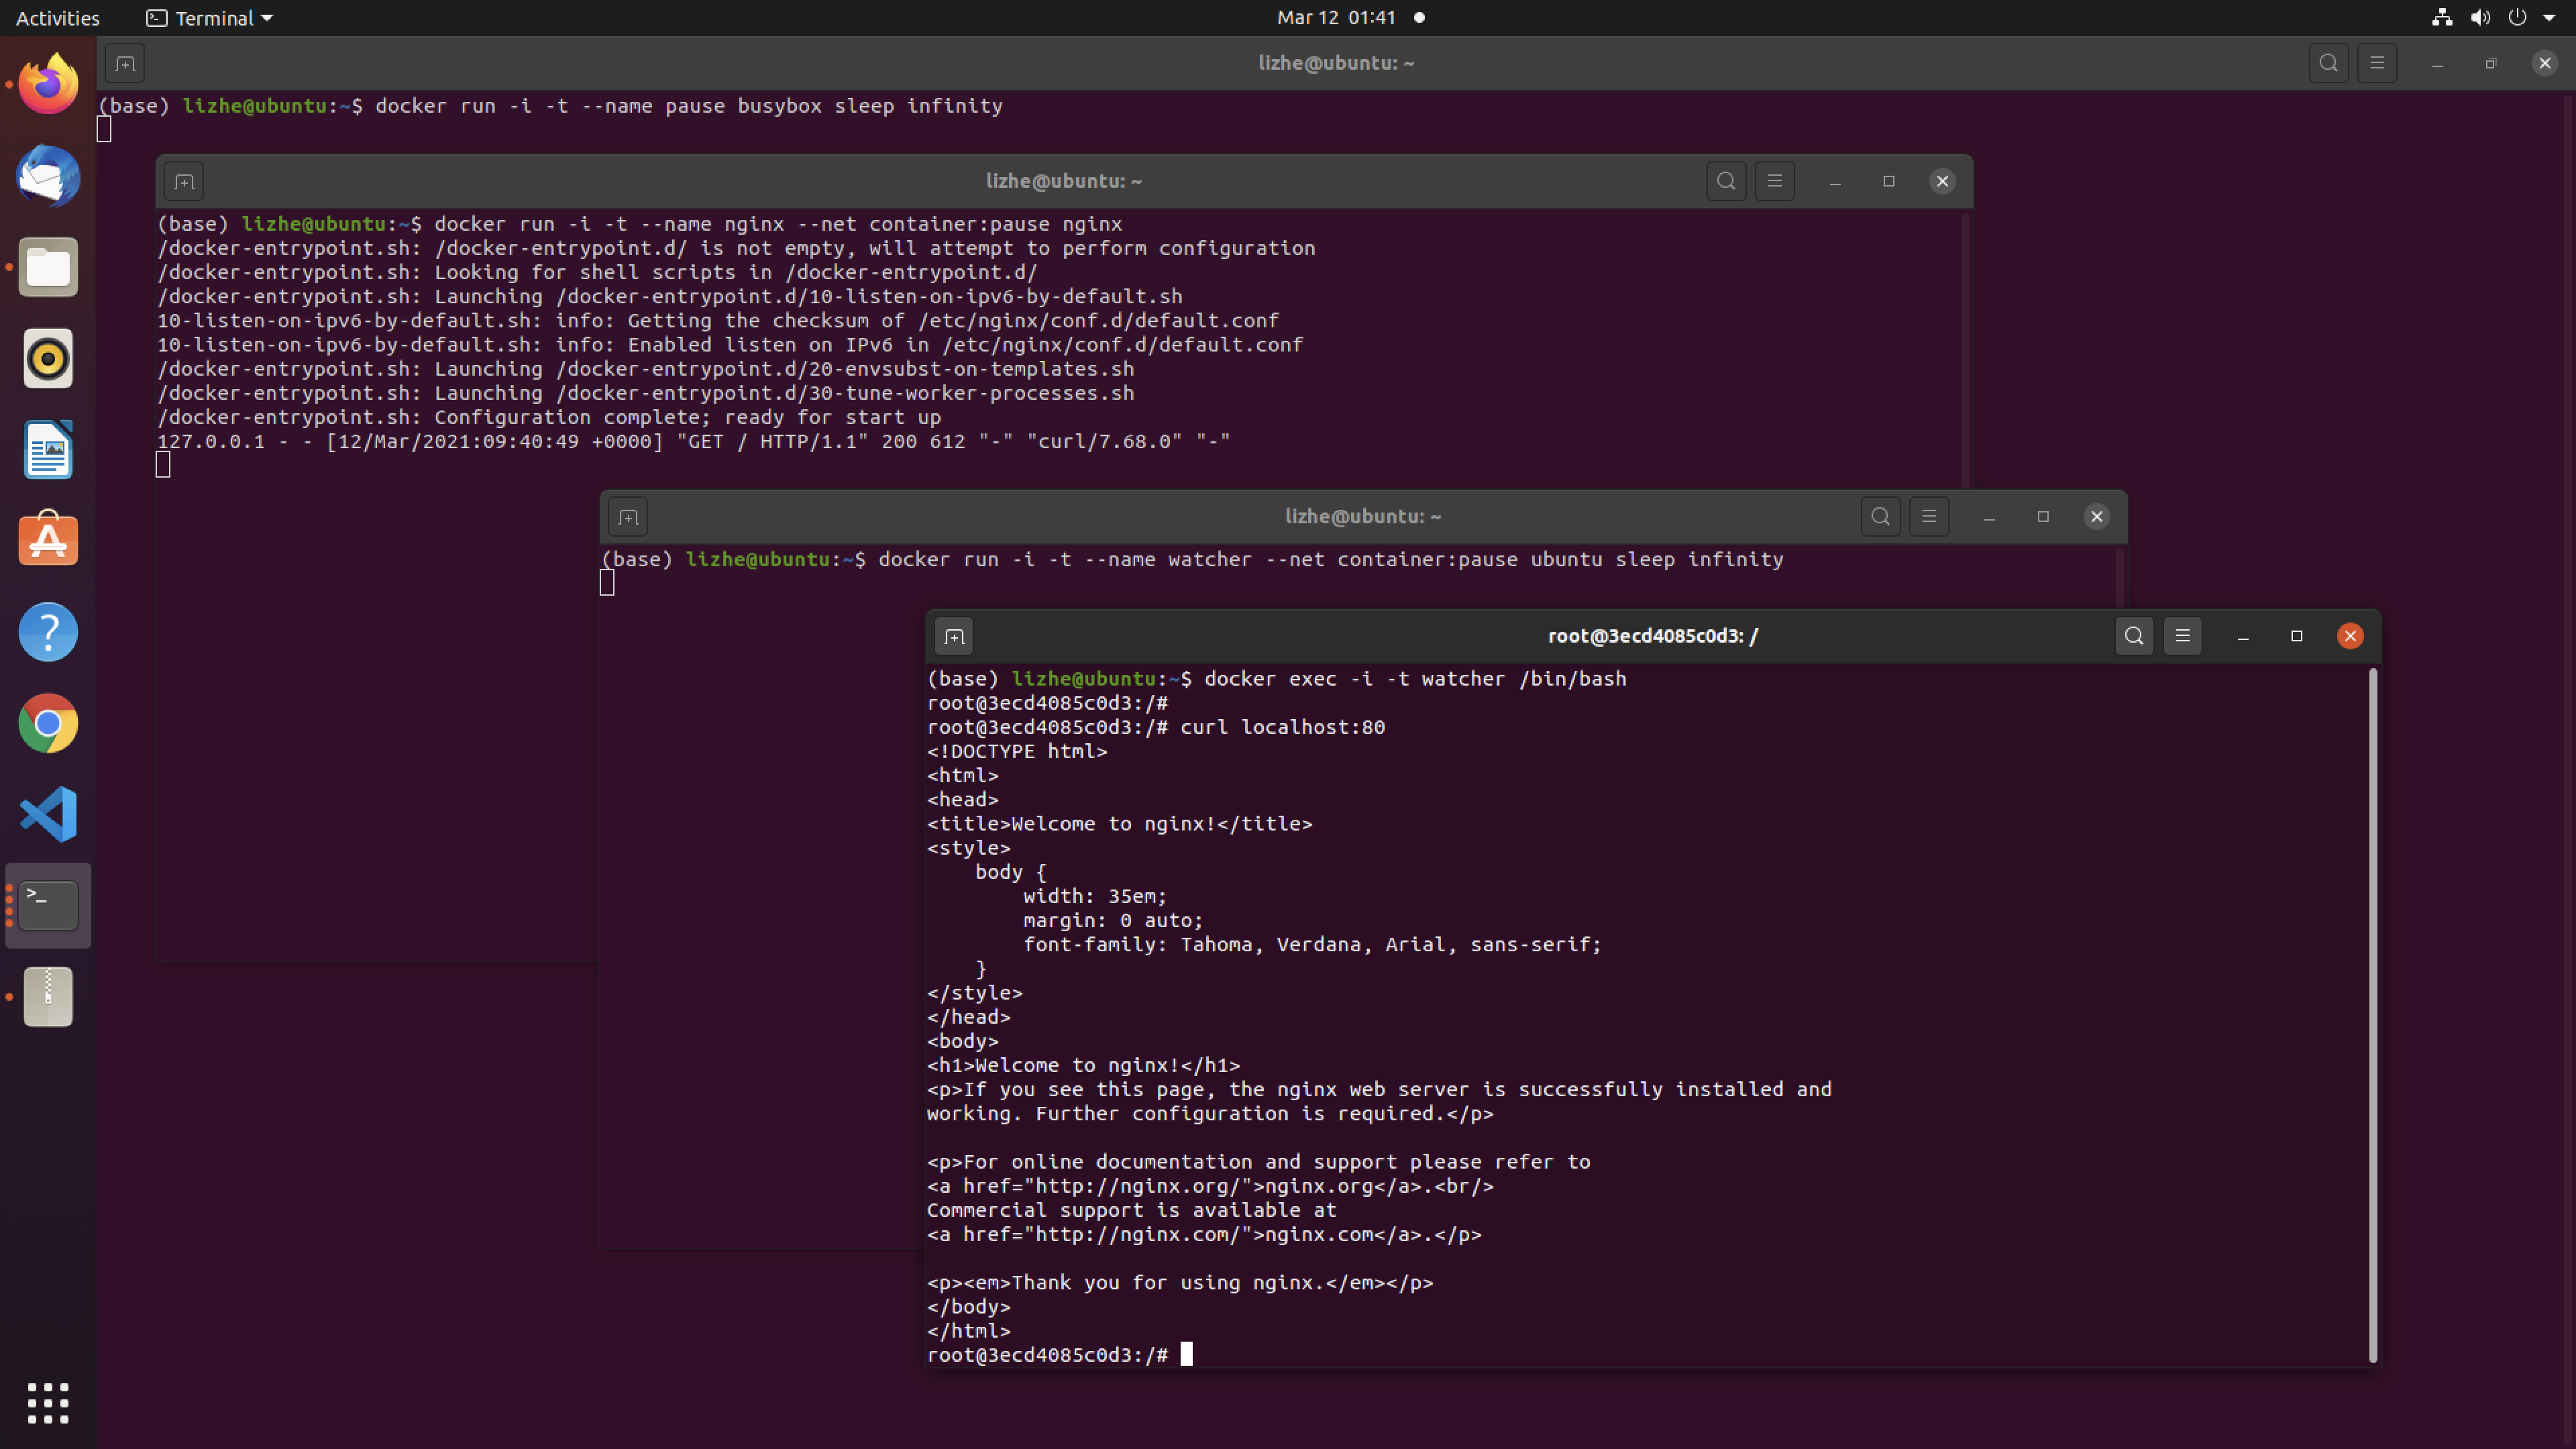The width and height of the screenshot is (2576, 1449).
Task: Open search in nginx terminal window
Action: (x=1726, y=181)
